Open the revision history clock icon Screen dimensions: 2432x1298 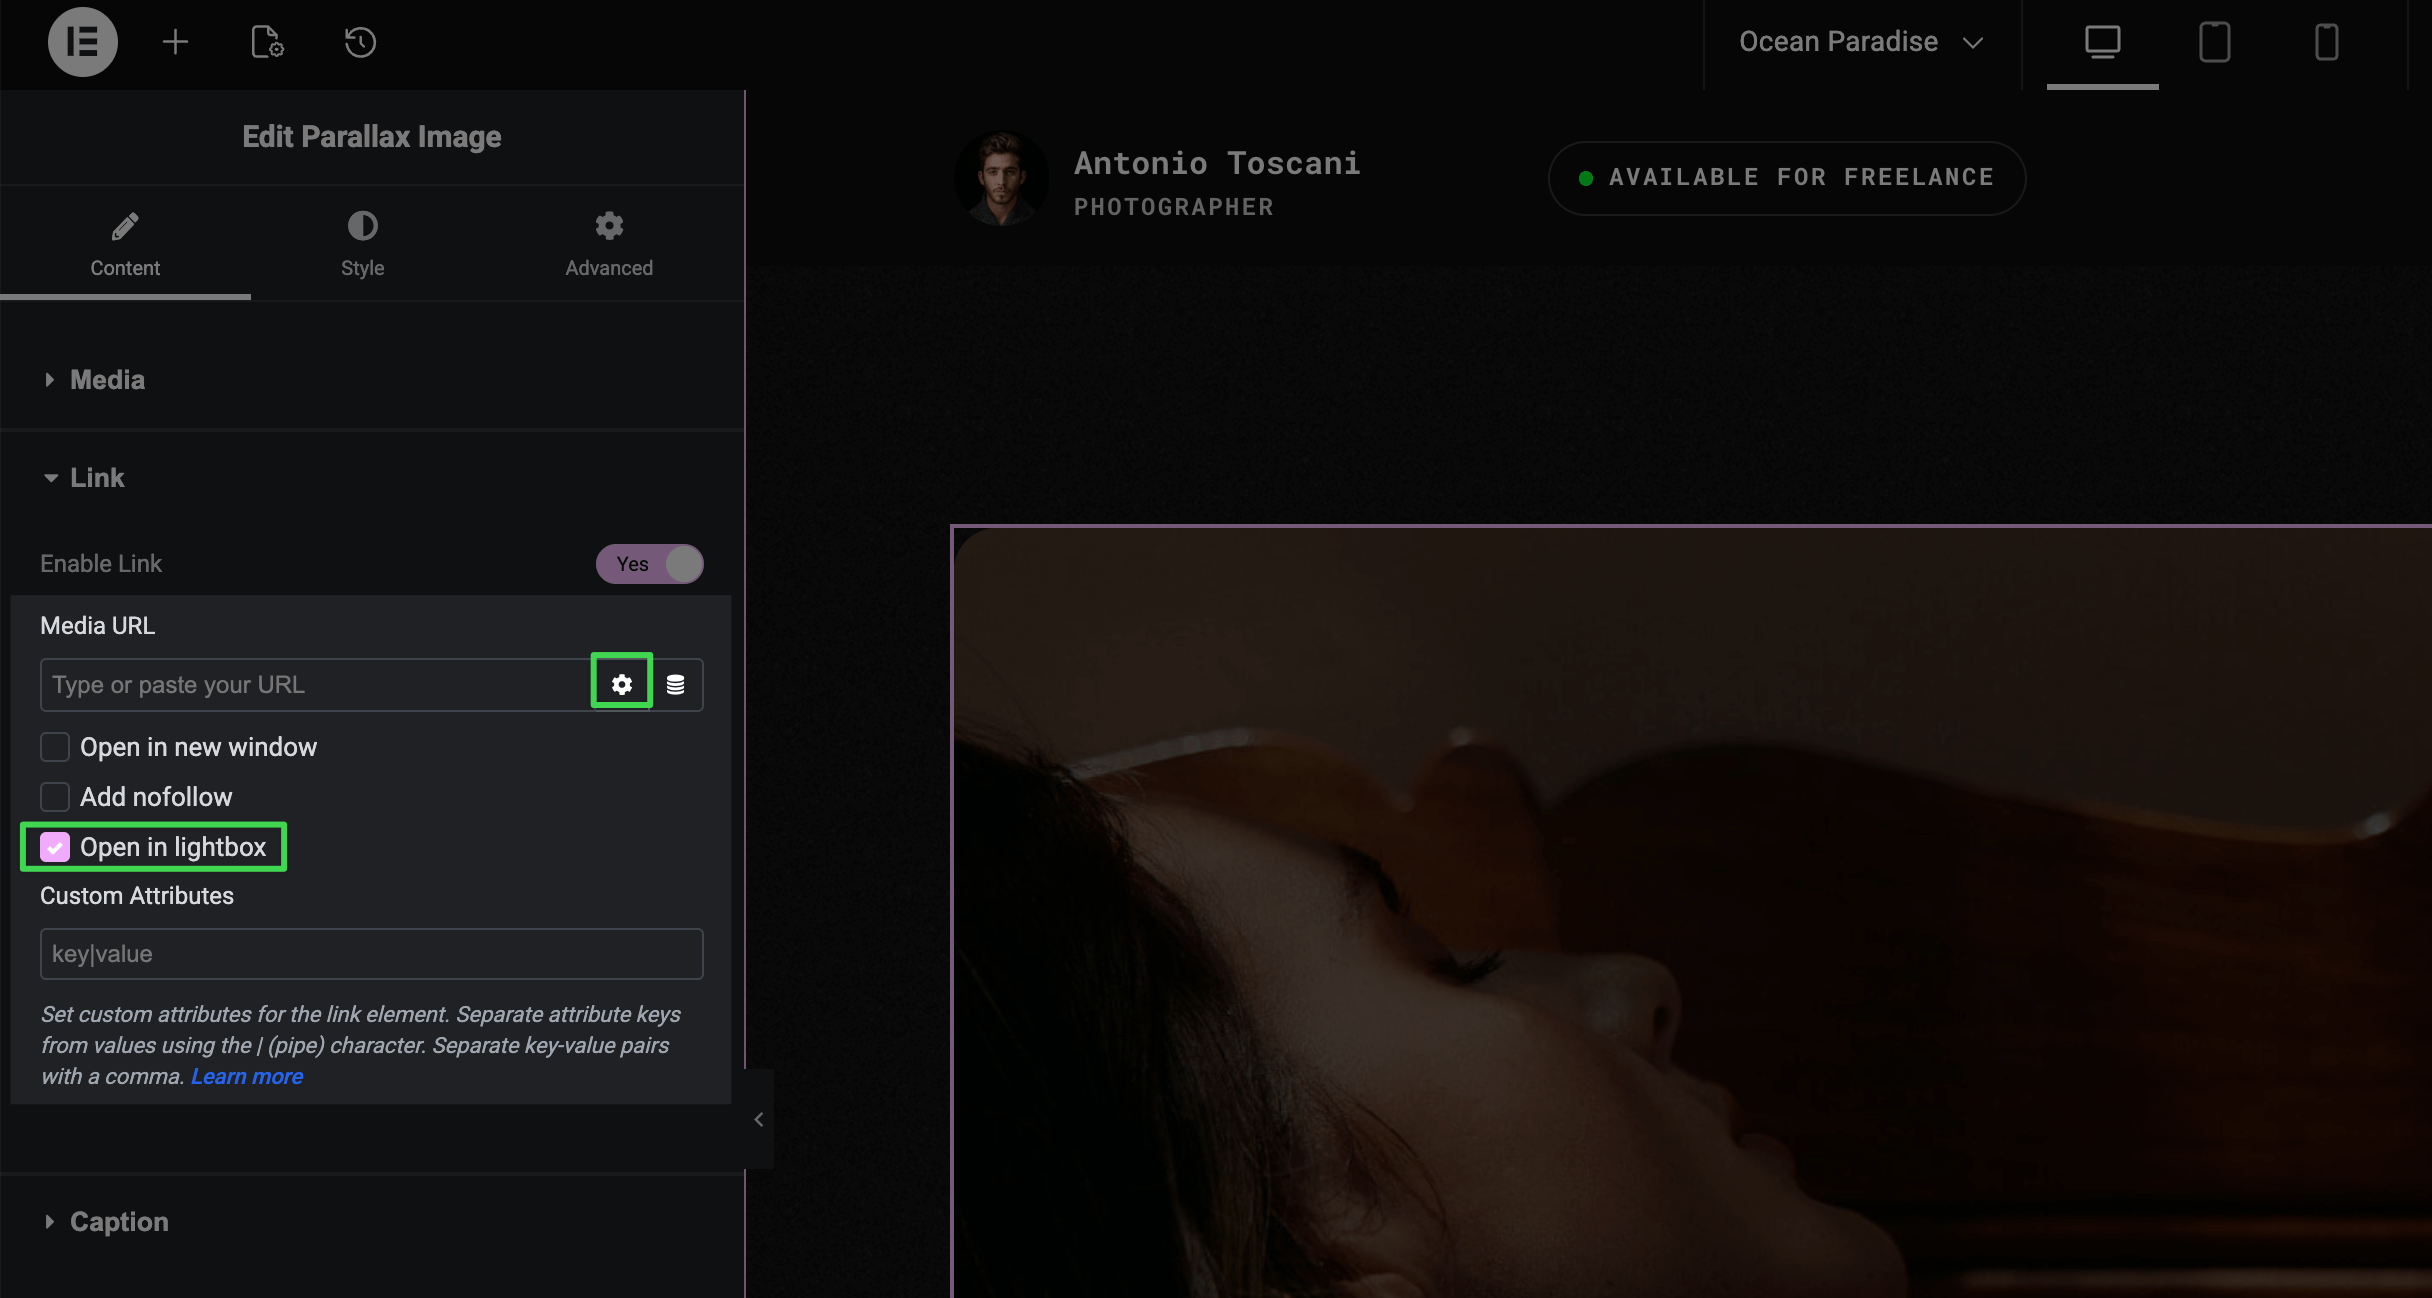360,42
